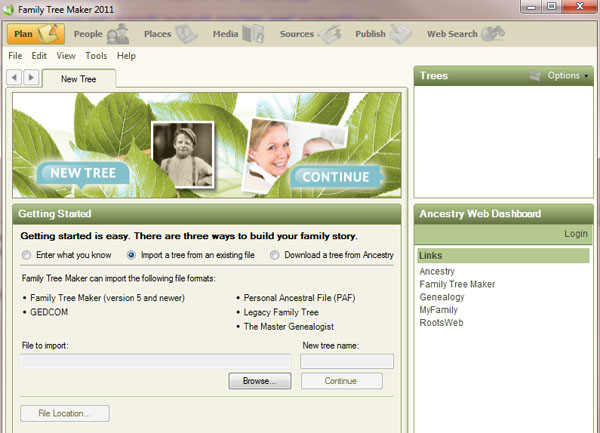Screen dimensions: 600x433
Task: Click the New tree name field
Action: click(347, 361)
